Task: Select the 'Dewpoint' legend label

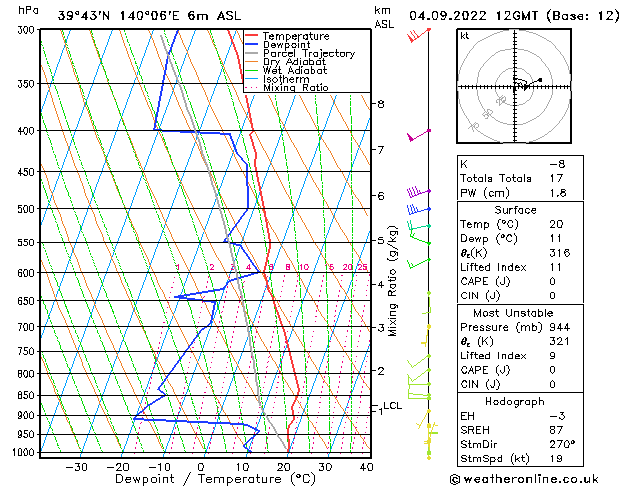Action: coord(286,45)
